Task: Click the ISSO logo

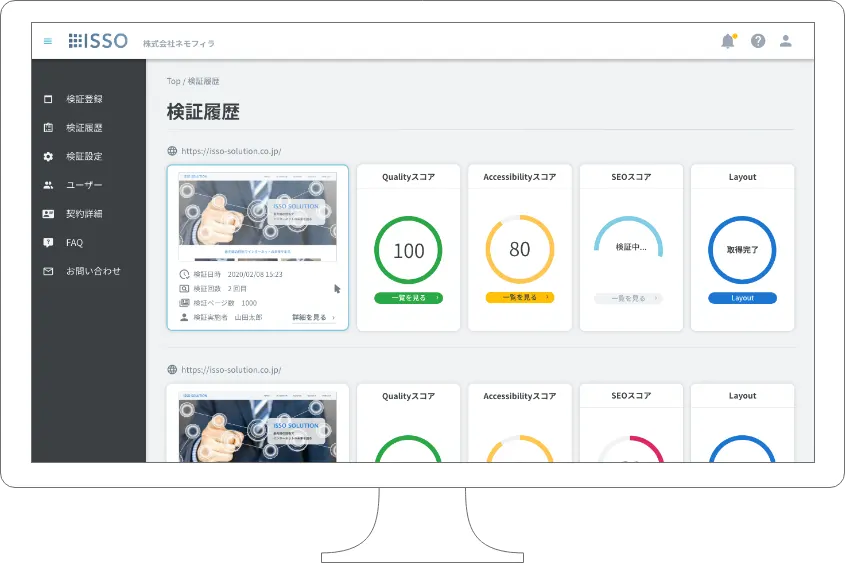Action: click(98, 41)
